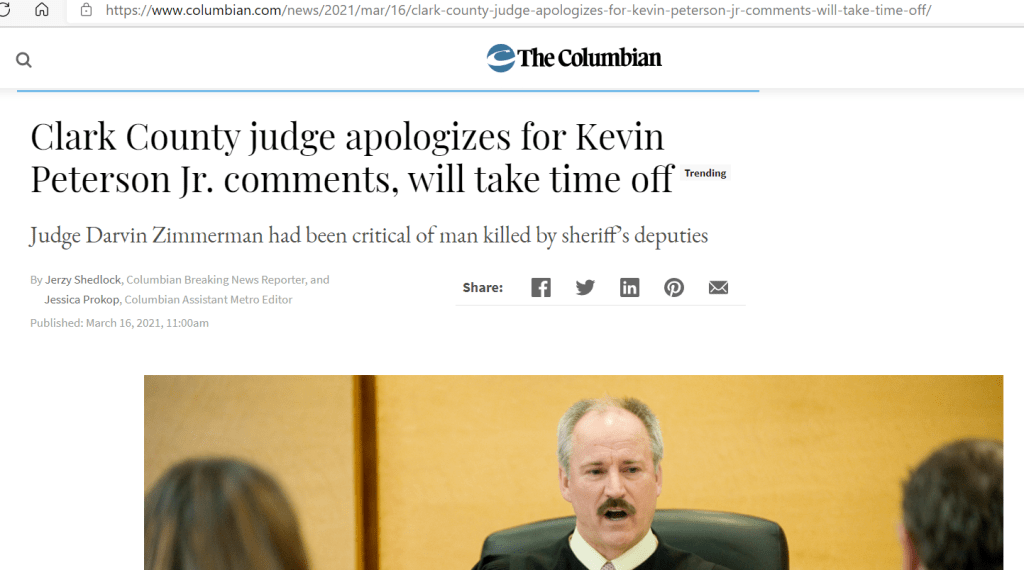Image resolution: width=1024 pixels, height=570 pixels.
Task: Click the Judge Darvin Zimmerman subheadline
Action: click(369, 235)
